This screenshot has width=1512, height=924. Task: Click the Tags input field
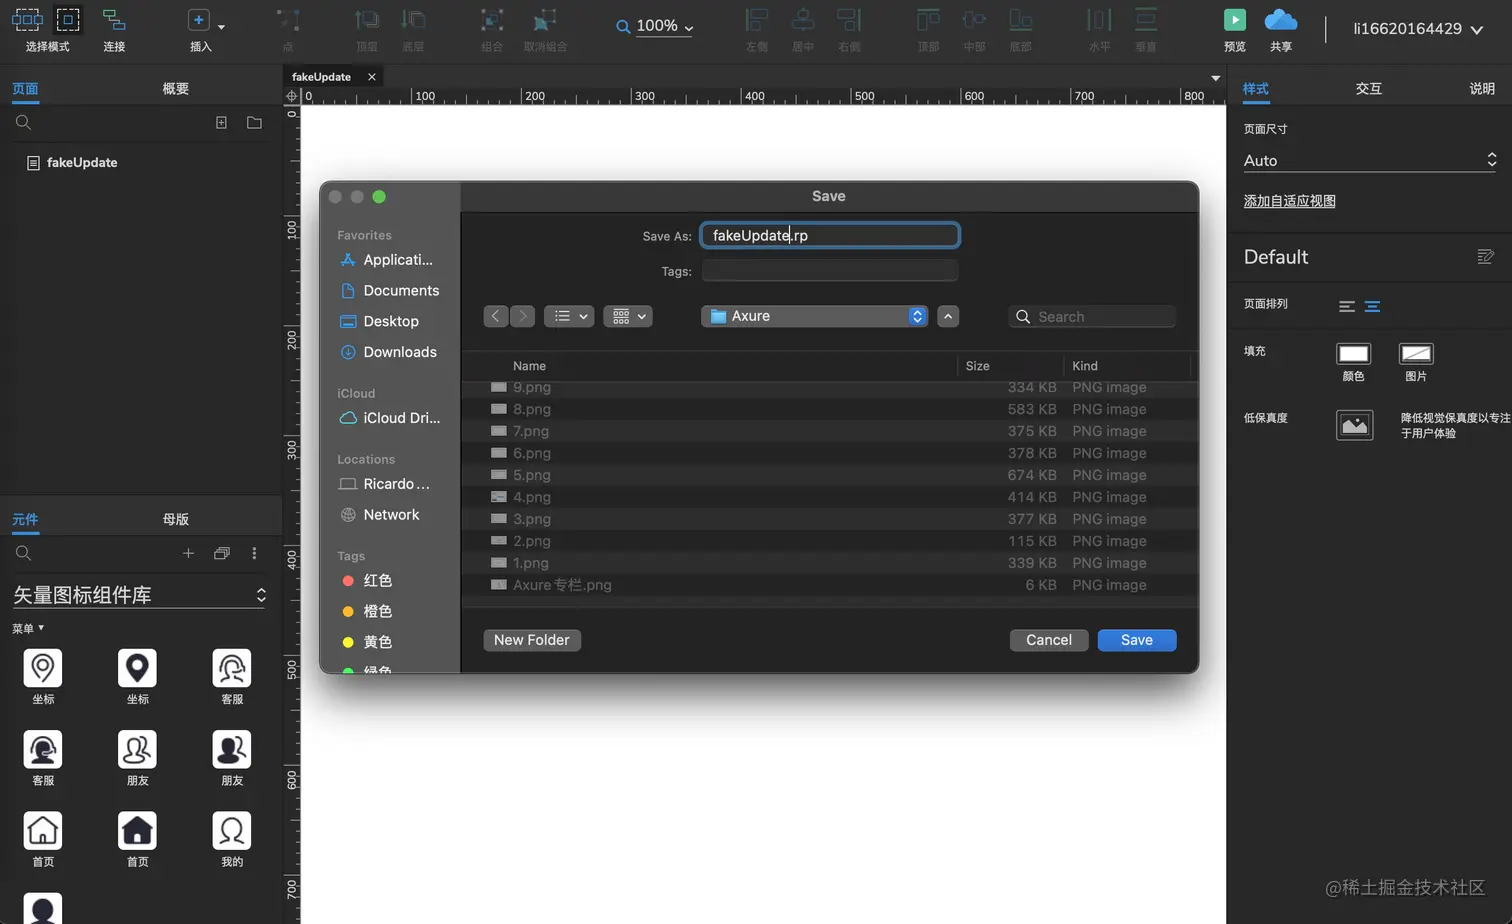830,271
